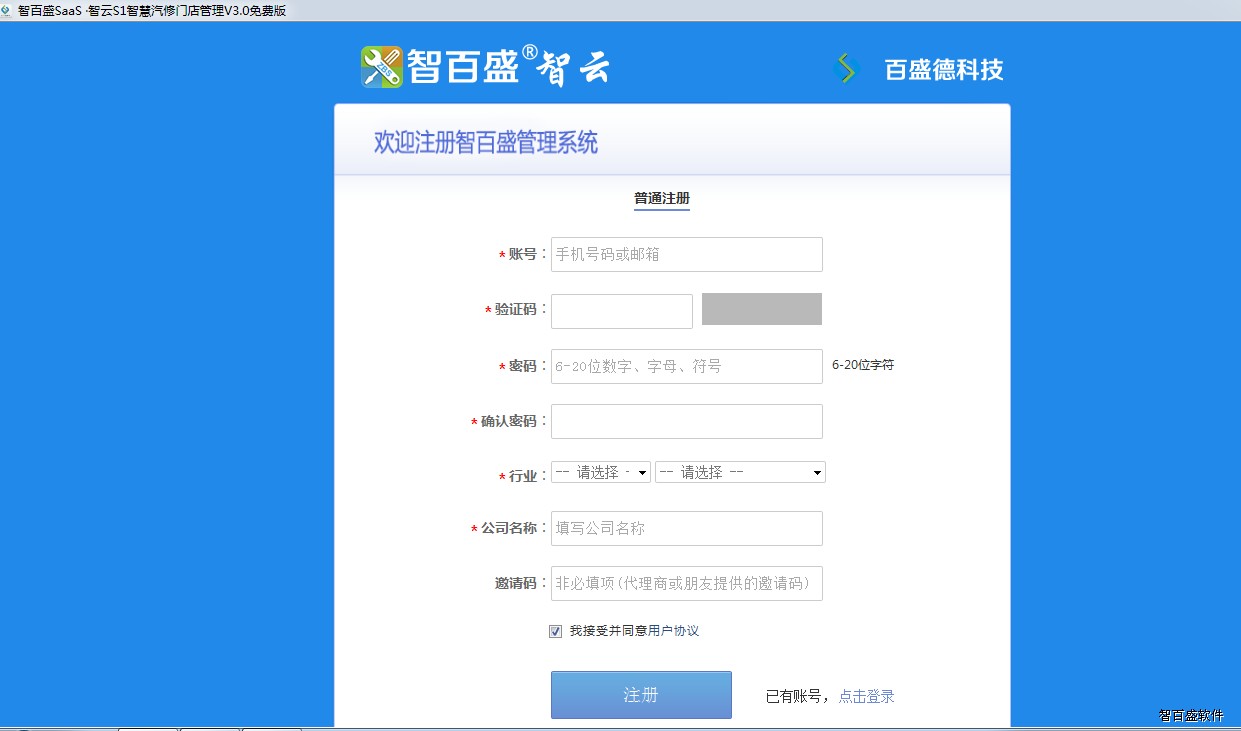Focus the 邀请码 invitation code field

687,583
